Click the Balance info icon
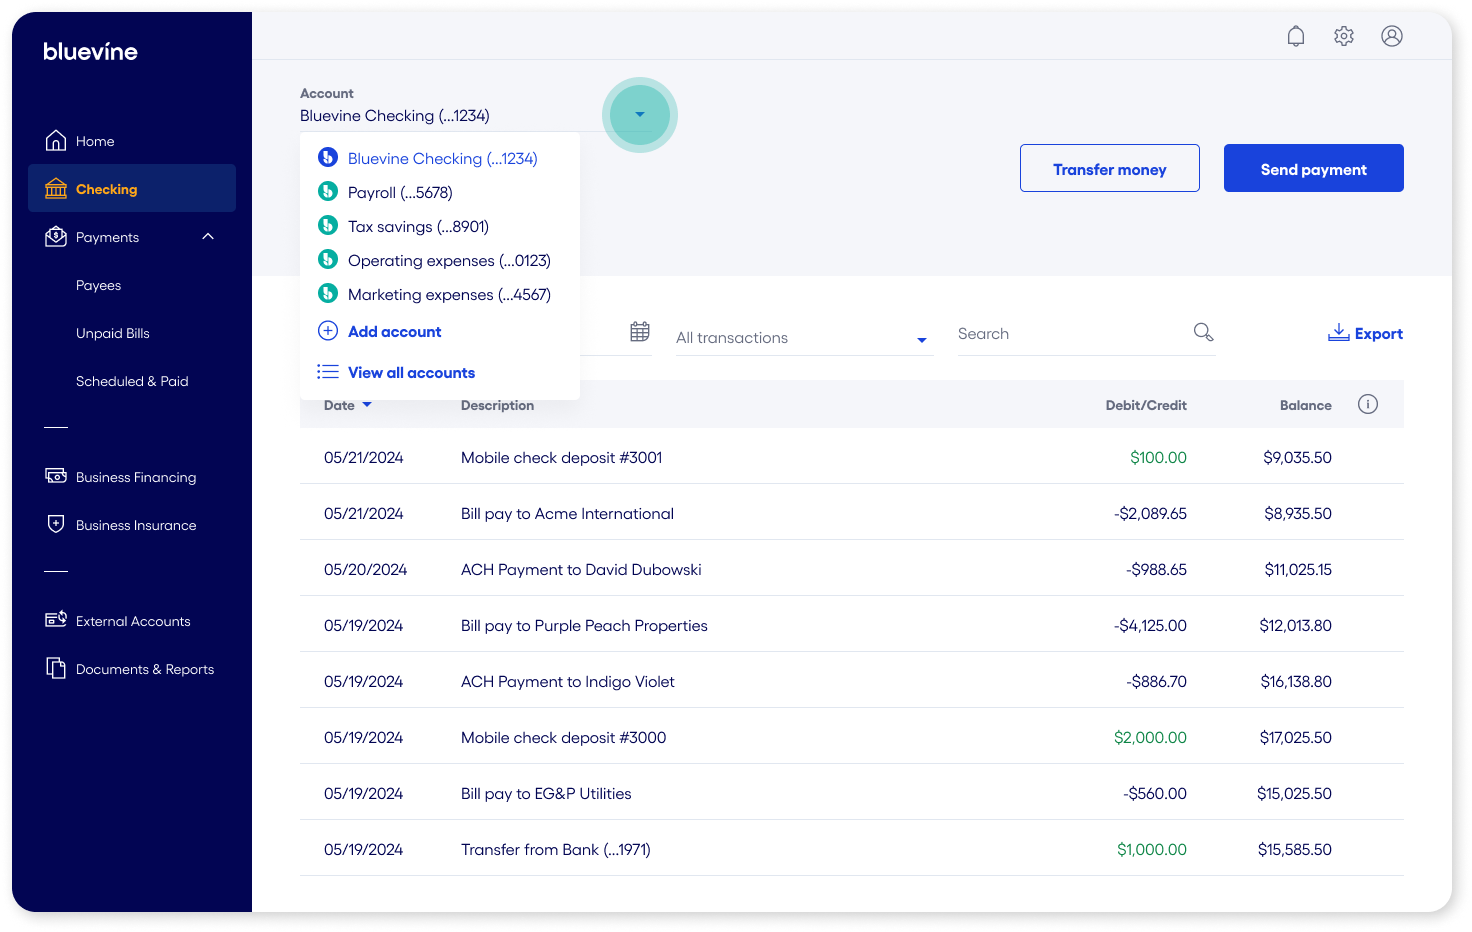The height and width of the screenshot is (932, 1472). [1368, 404]
